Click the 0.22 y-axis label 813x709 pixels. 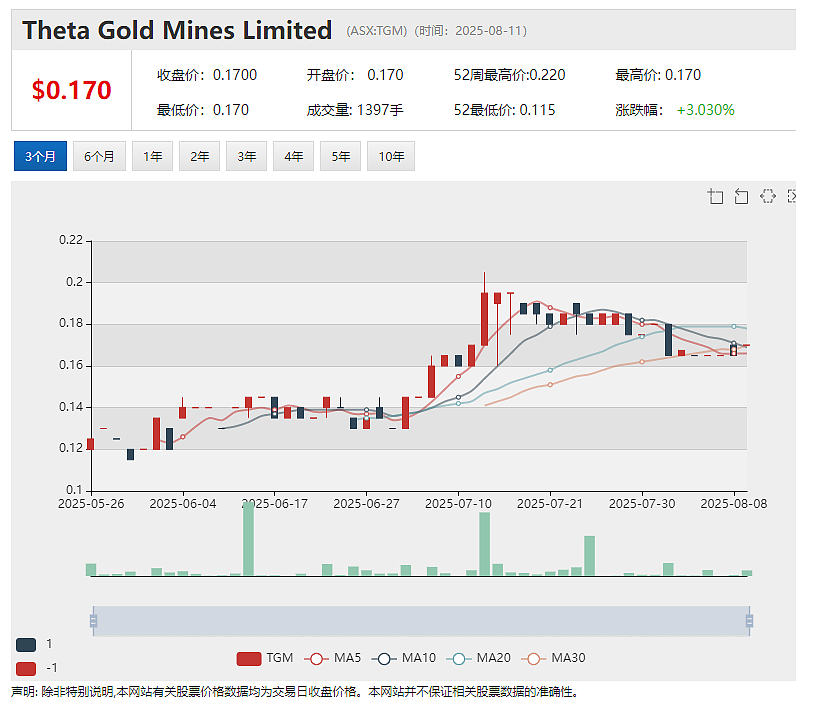coord(71,240)
